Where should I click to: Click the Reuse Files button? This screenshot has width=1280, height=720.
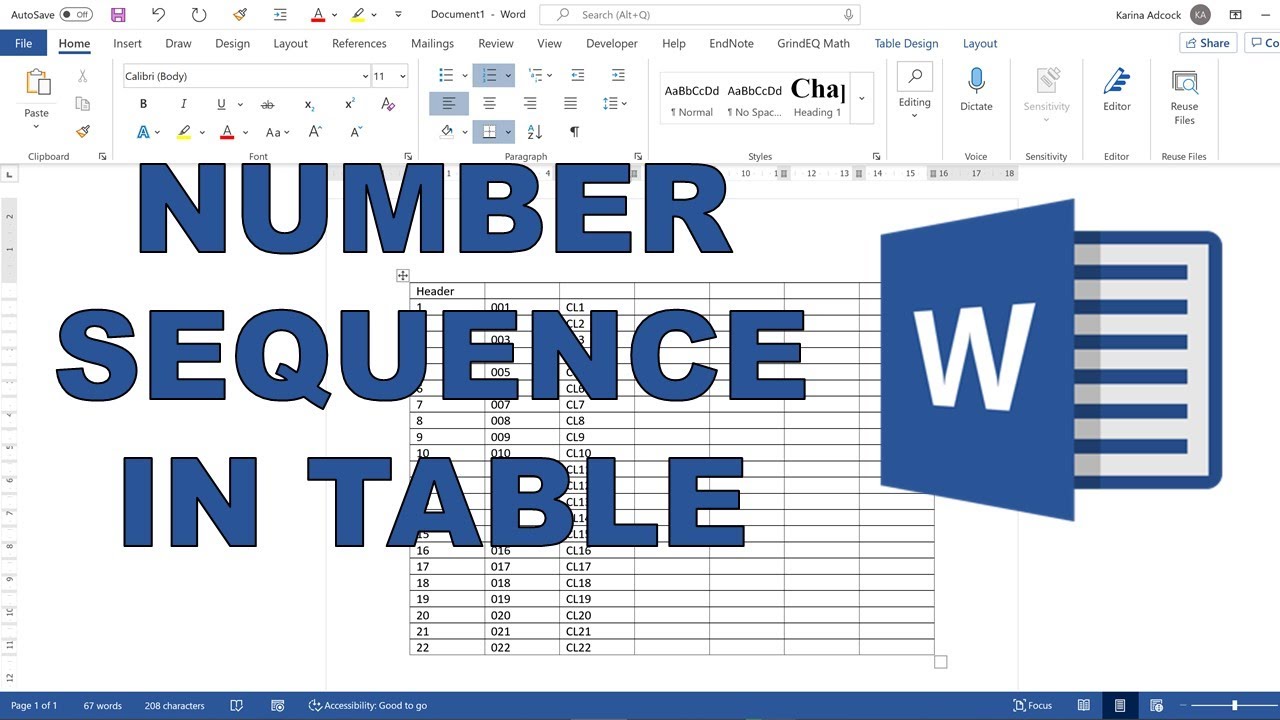tap(1184, 97)
